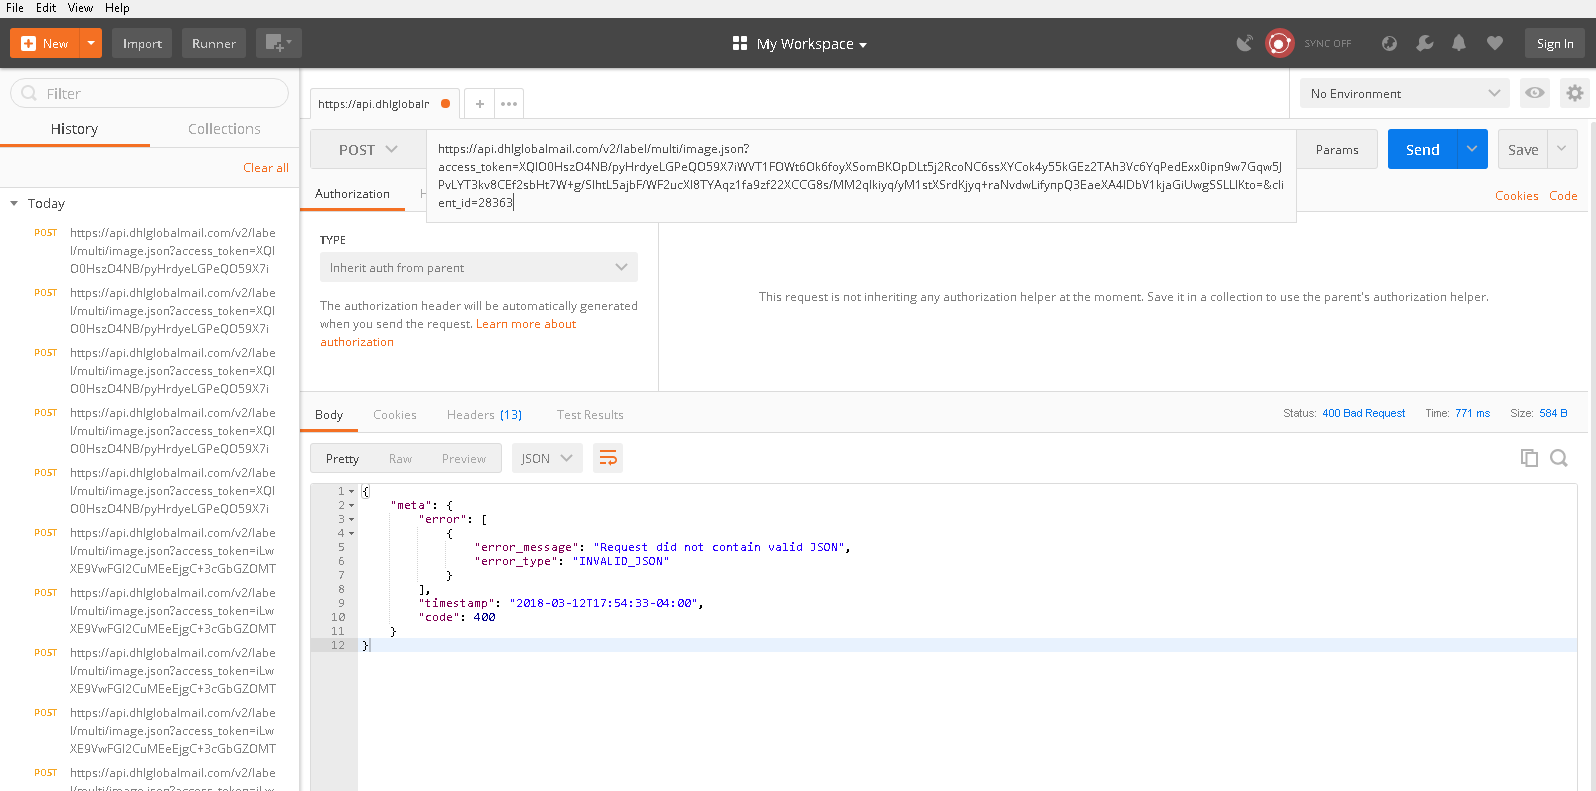1596x791 pixels.
Task: Open response Headers (13) tab
Action: pyautogui.click(x=484, y=415)
